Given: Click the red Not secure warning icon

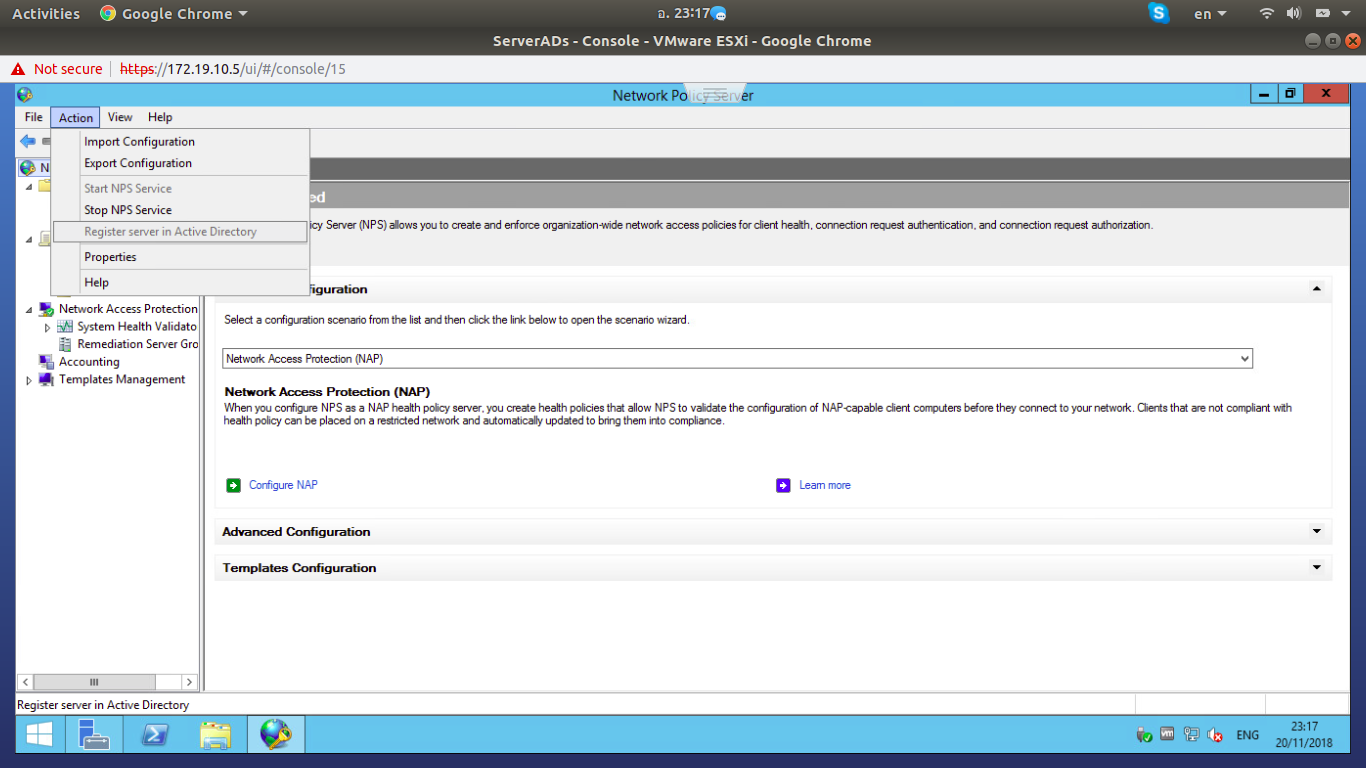Looking at the screenshot, I should 18,69.
